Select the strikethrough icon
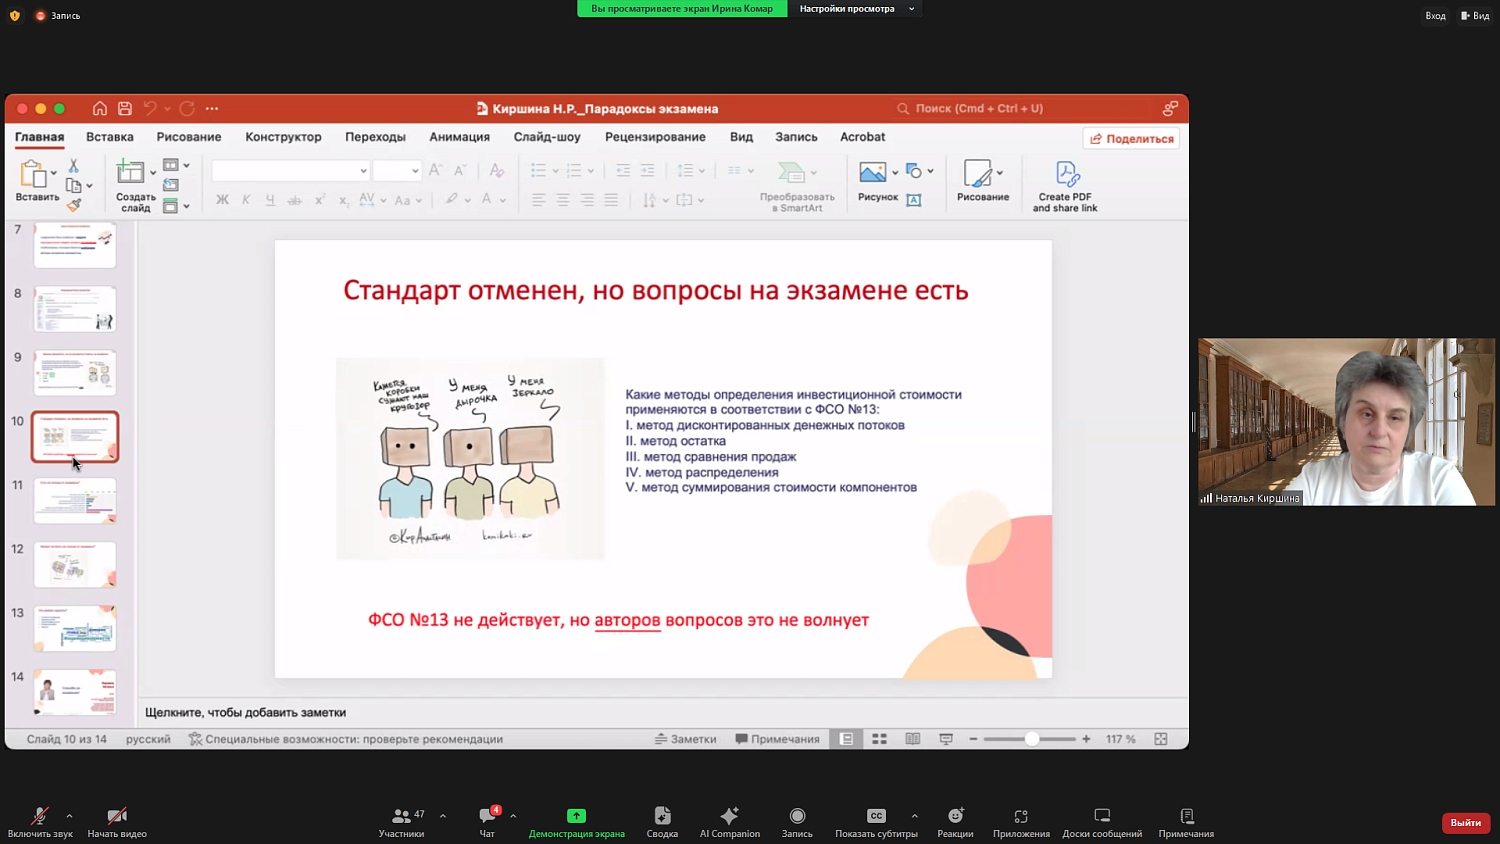1500x844 pixels. coord(293,199)
